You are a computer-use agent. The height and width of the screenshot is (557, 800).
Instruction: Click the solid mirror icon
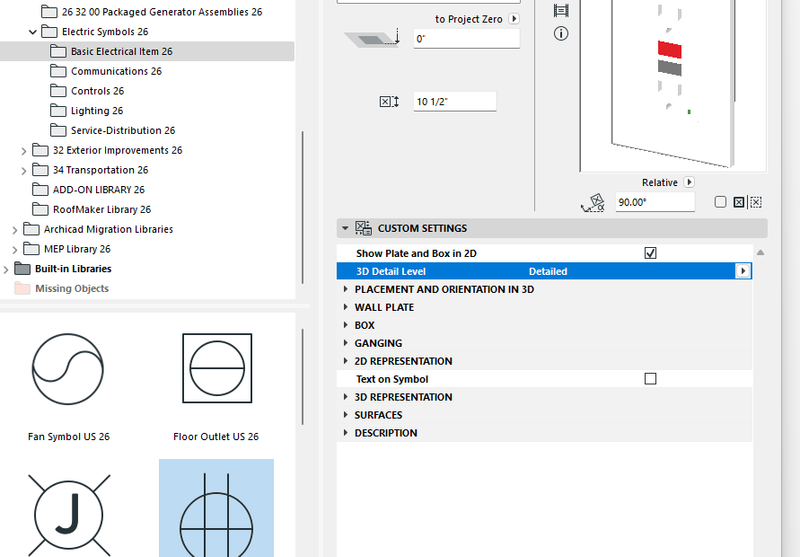[x=739, y=202]
